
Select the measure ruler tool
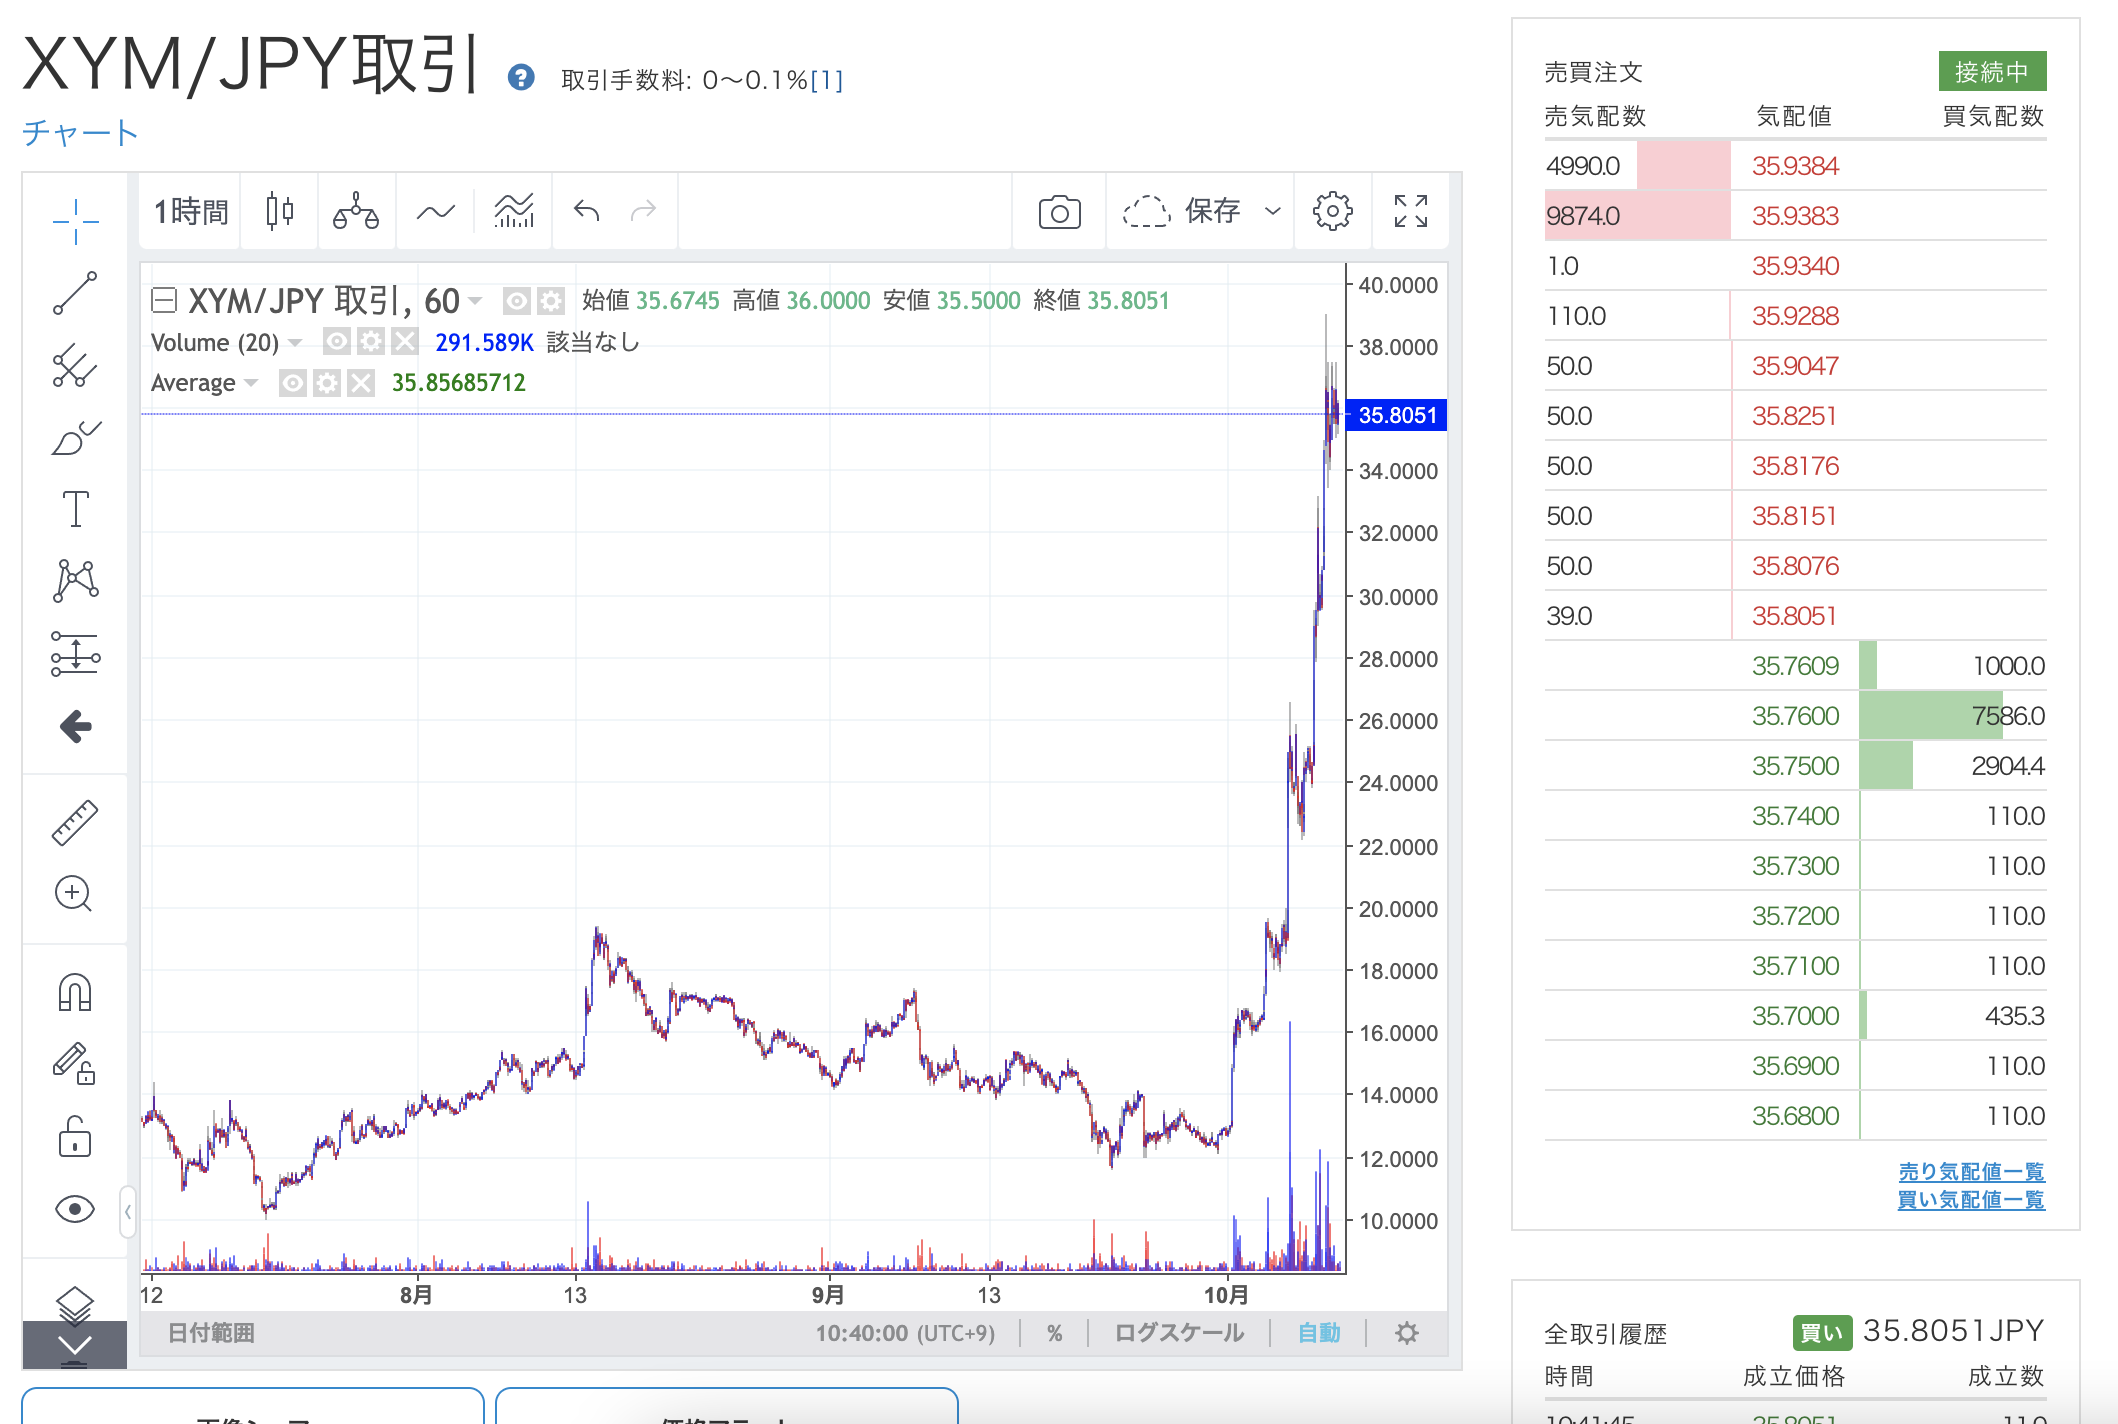[75, 820]
